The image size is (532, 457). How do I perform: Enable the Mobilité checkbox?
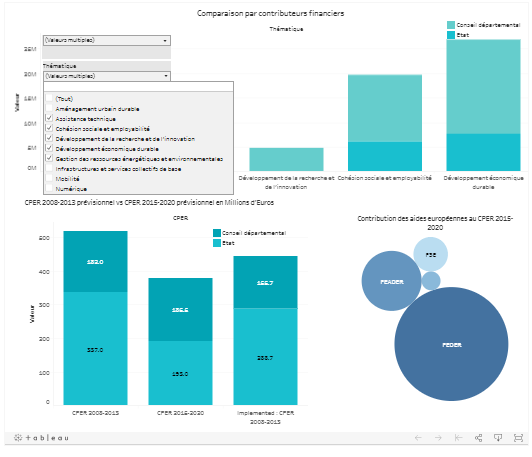(x=49, y=178)
